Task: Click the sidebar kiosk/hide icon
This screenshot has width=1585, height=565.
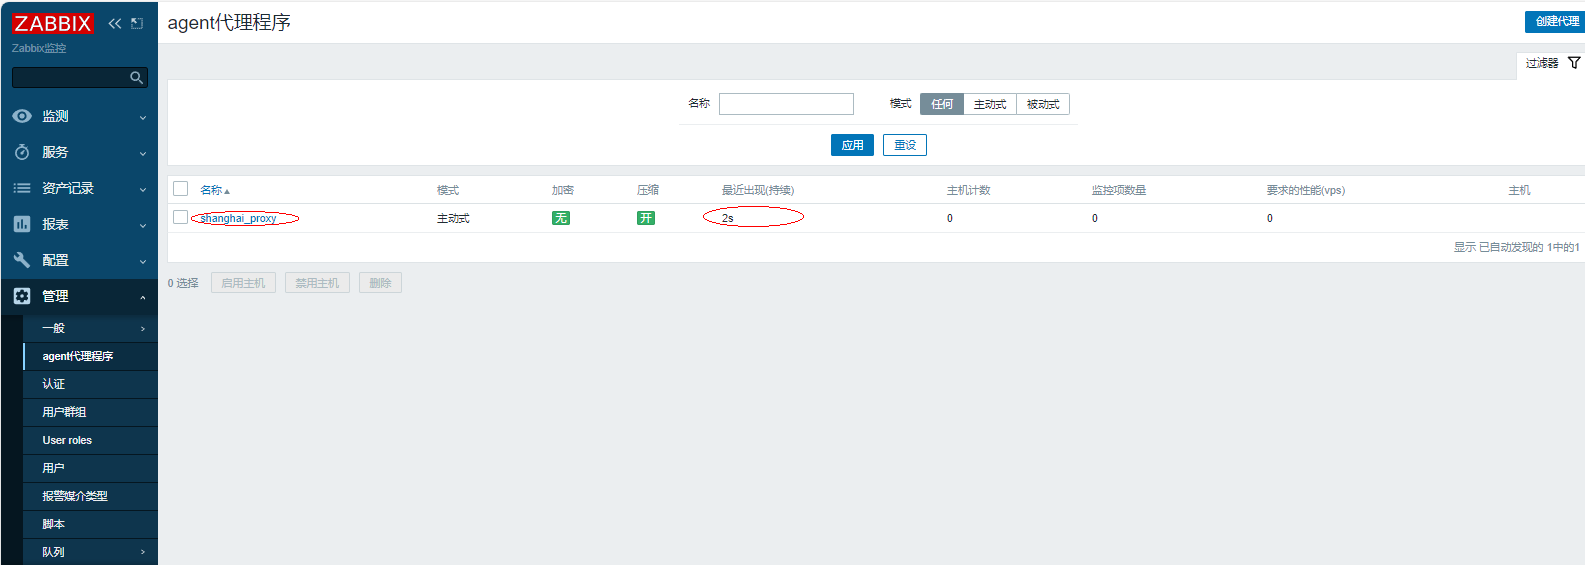Action: click(137, 23)
